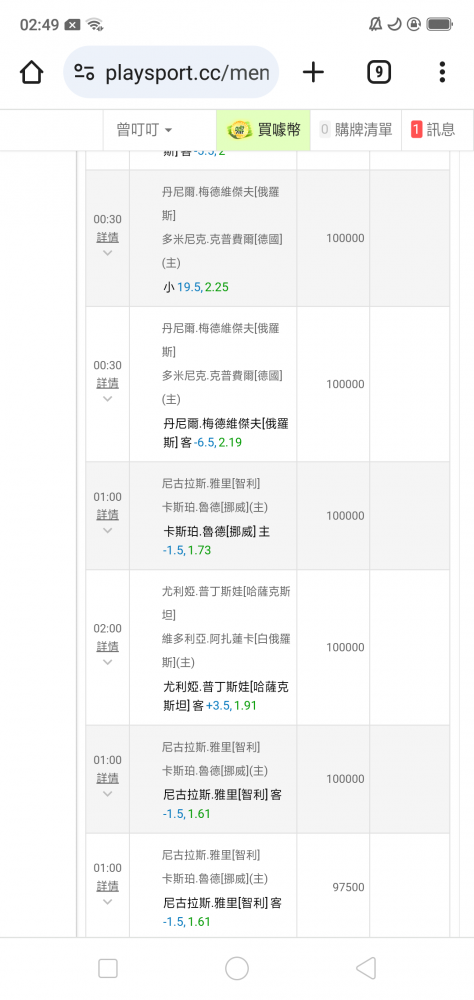
Task: Open 詳情 link for the 02:00 match
Action: click(x=107, y=646)
